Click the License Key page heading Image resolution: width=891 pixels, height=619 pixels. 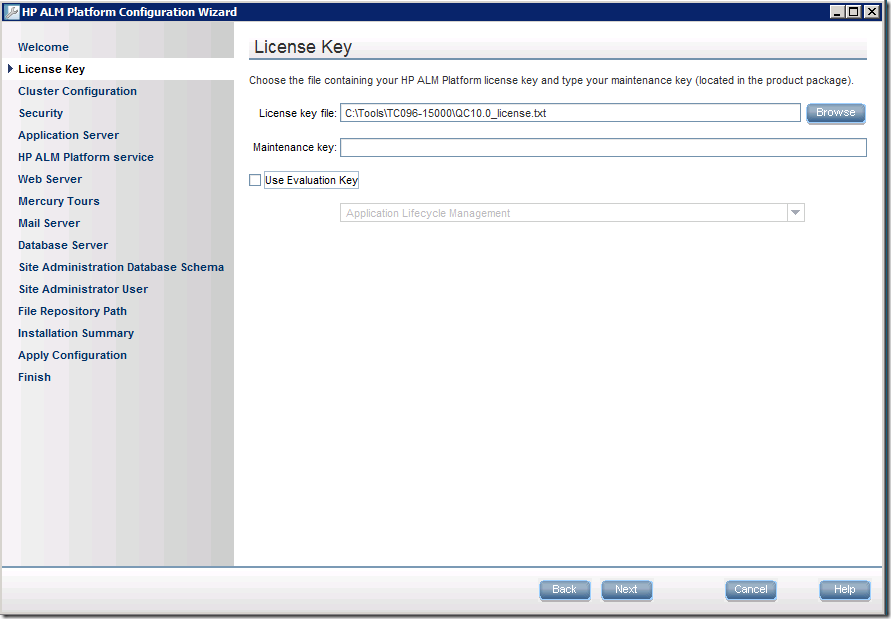tap(303, 47)
